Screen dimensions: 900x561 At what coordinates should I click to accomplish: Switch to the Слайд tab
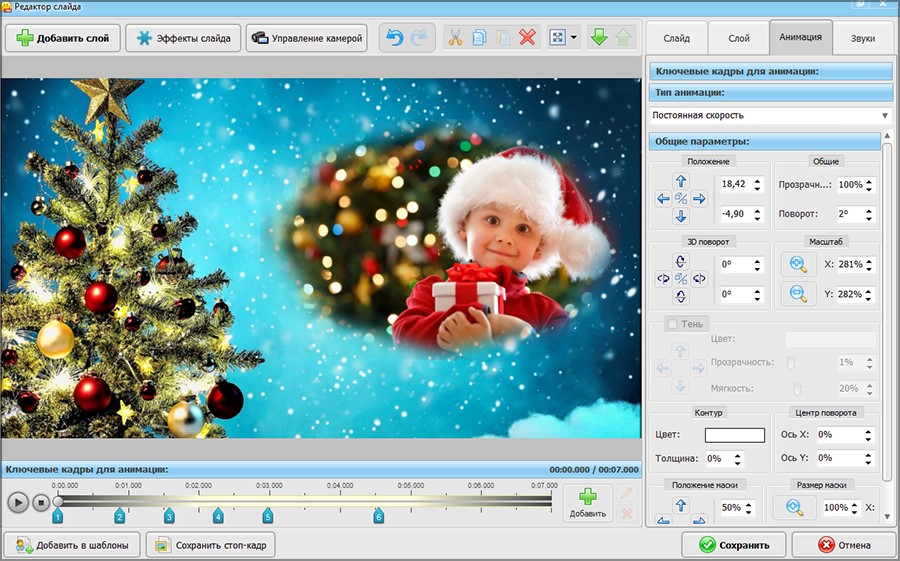pyautogui.click(x=677, y=38)
